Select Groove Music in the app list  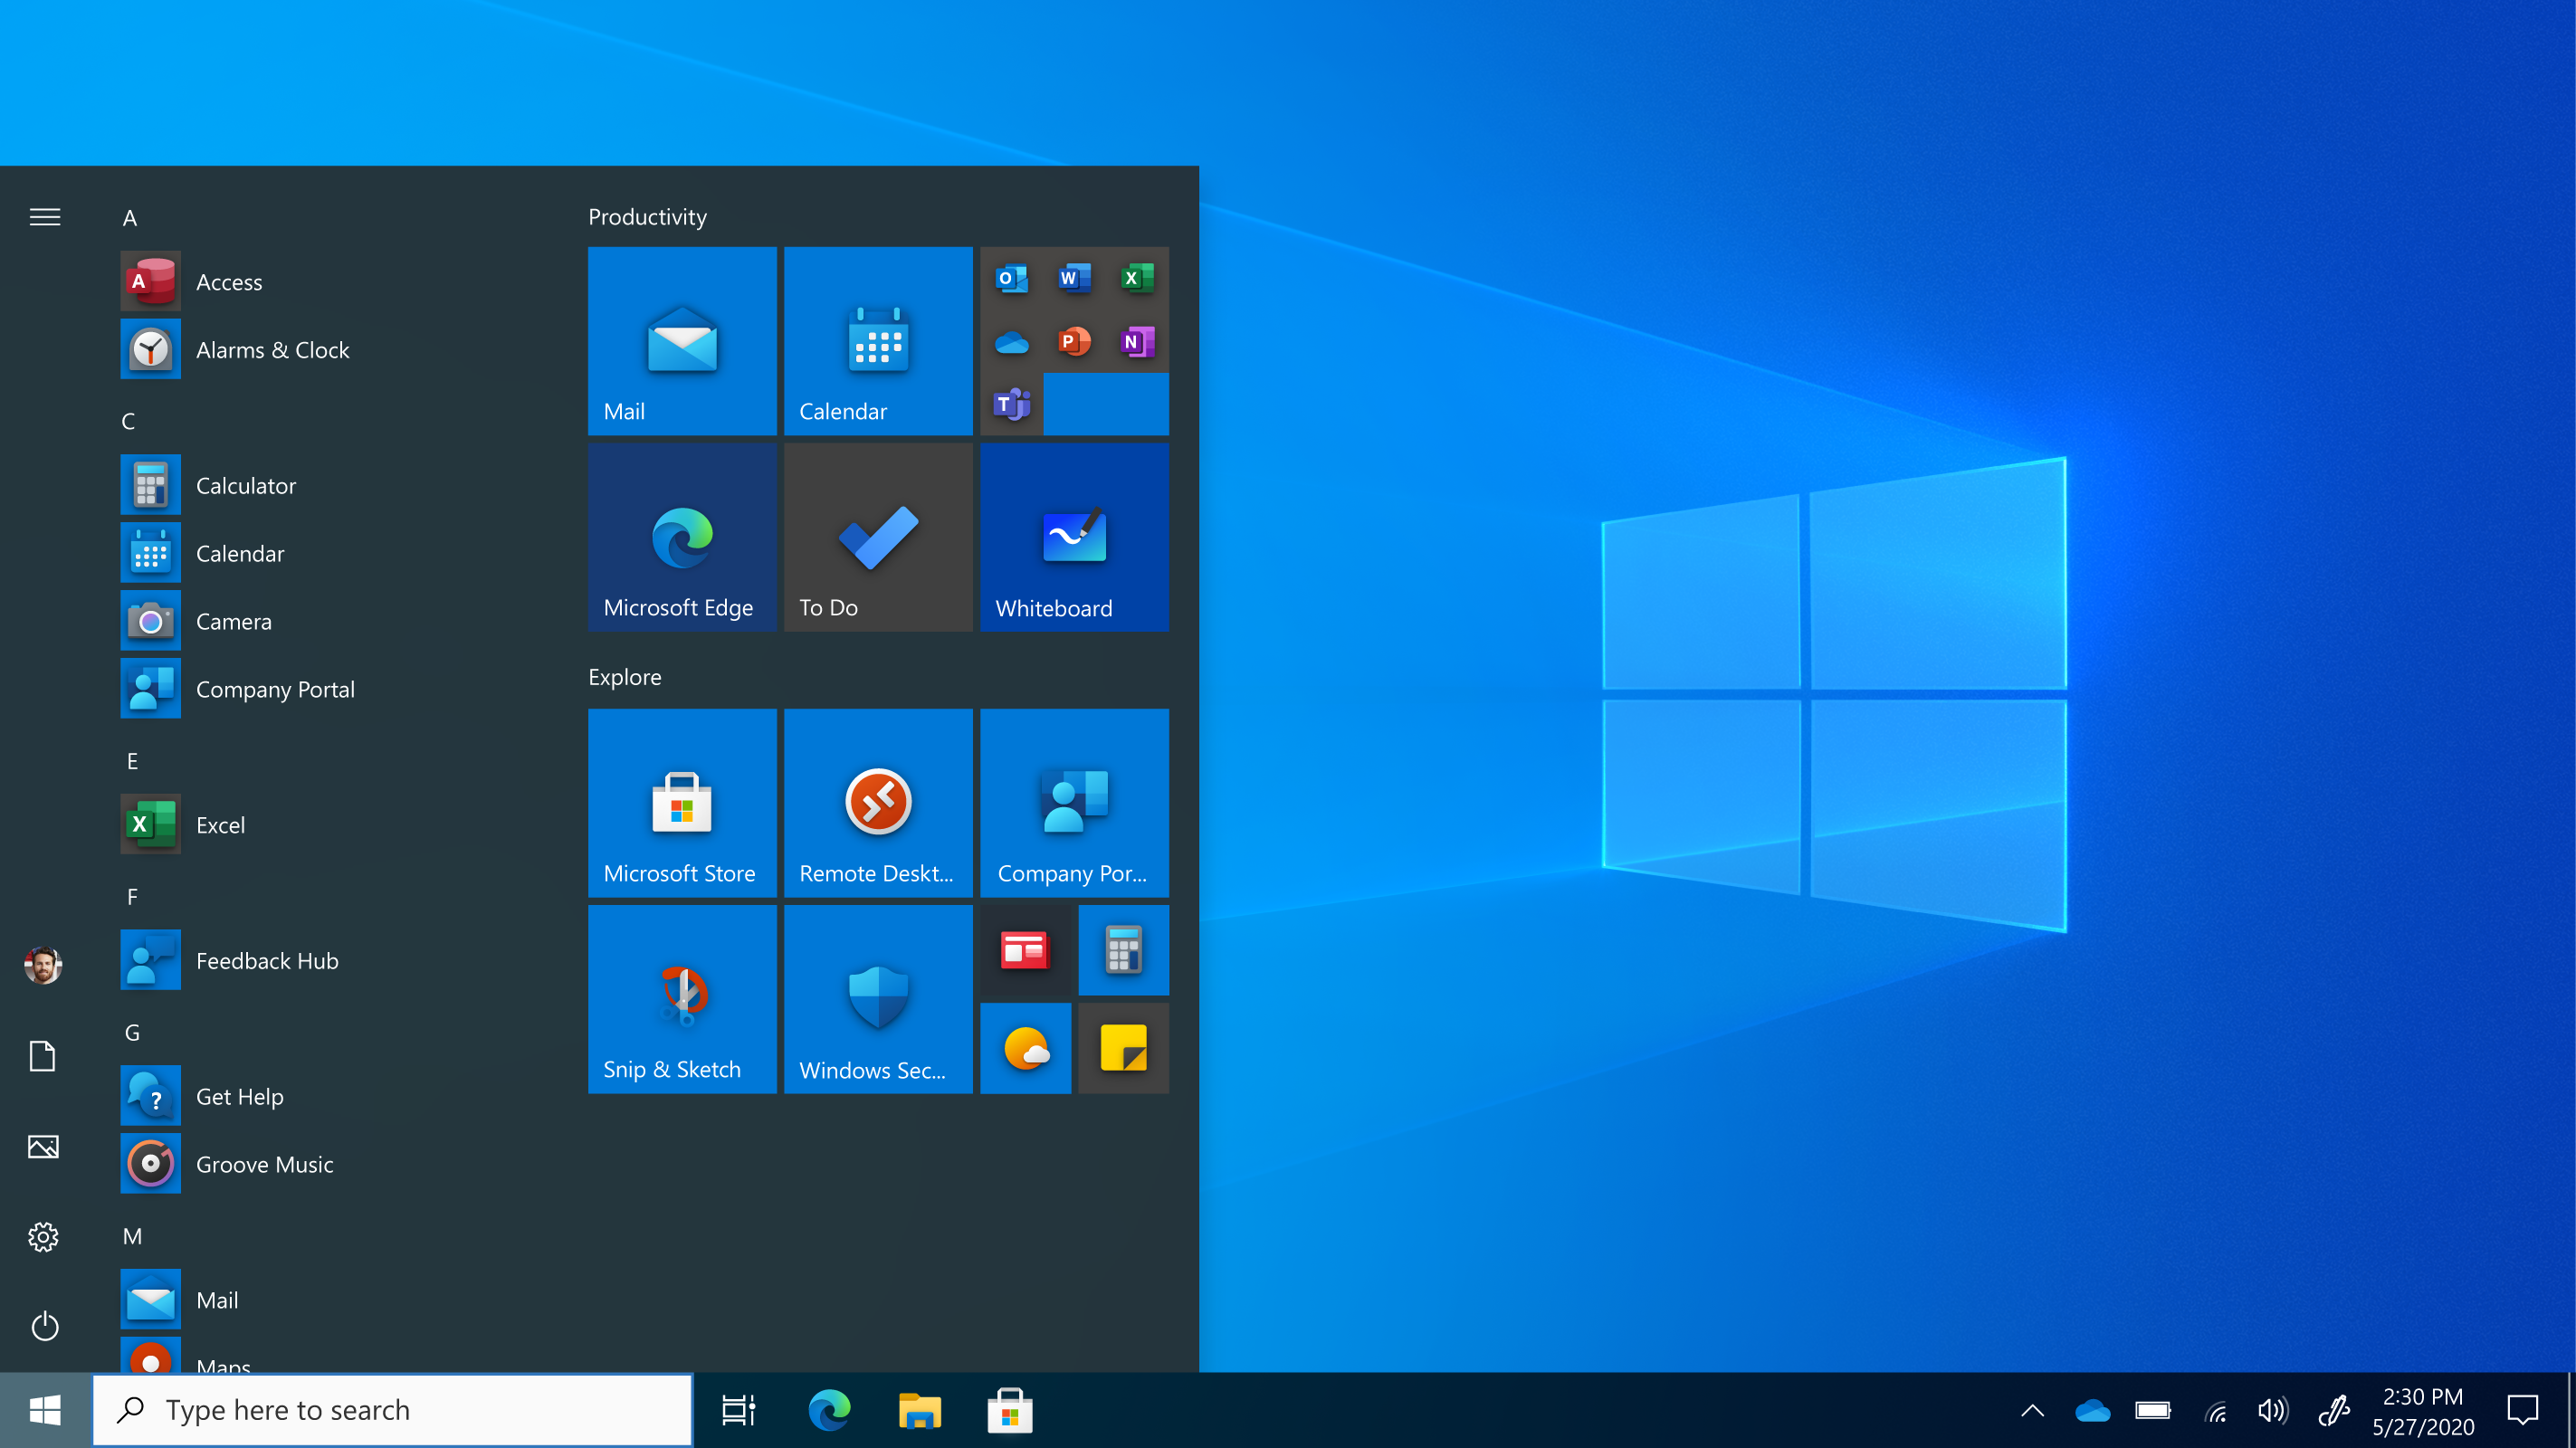click(264, 1164)
